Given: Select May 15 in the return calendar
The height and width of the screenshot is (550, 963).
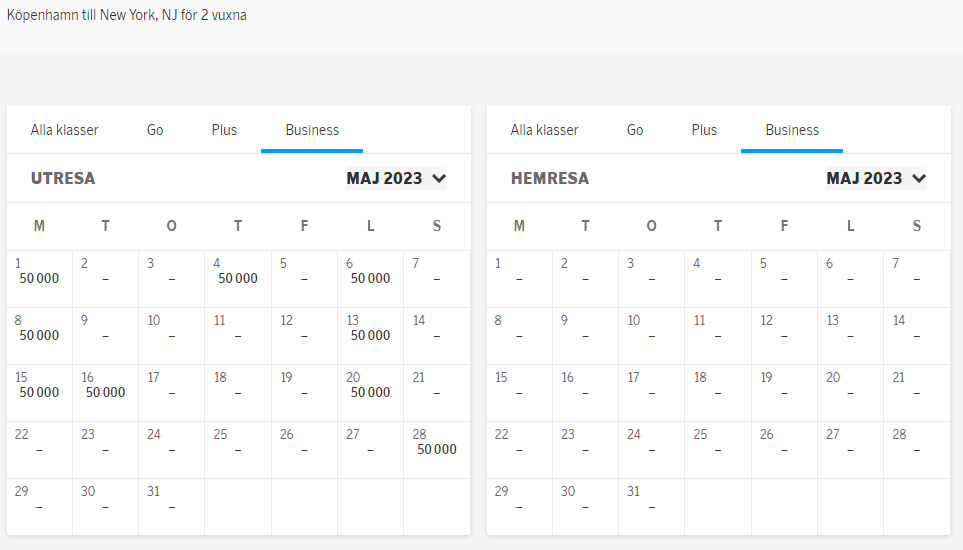Looking at the screenshot, I should [x=519, y=393].
